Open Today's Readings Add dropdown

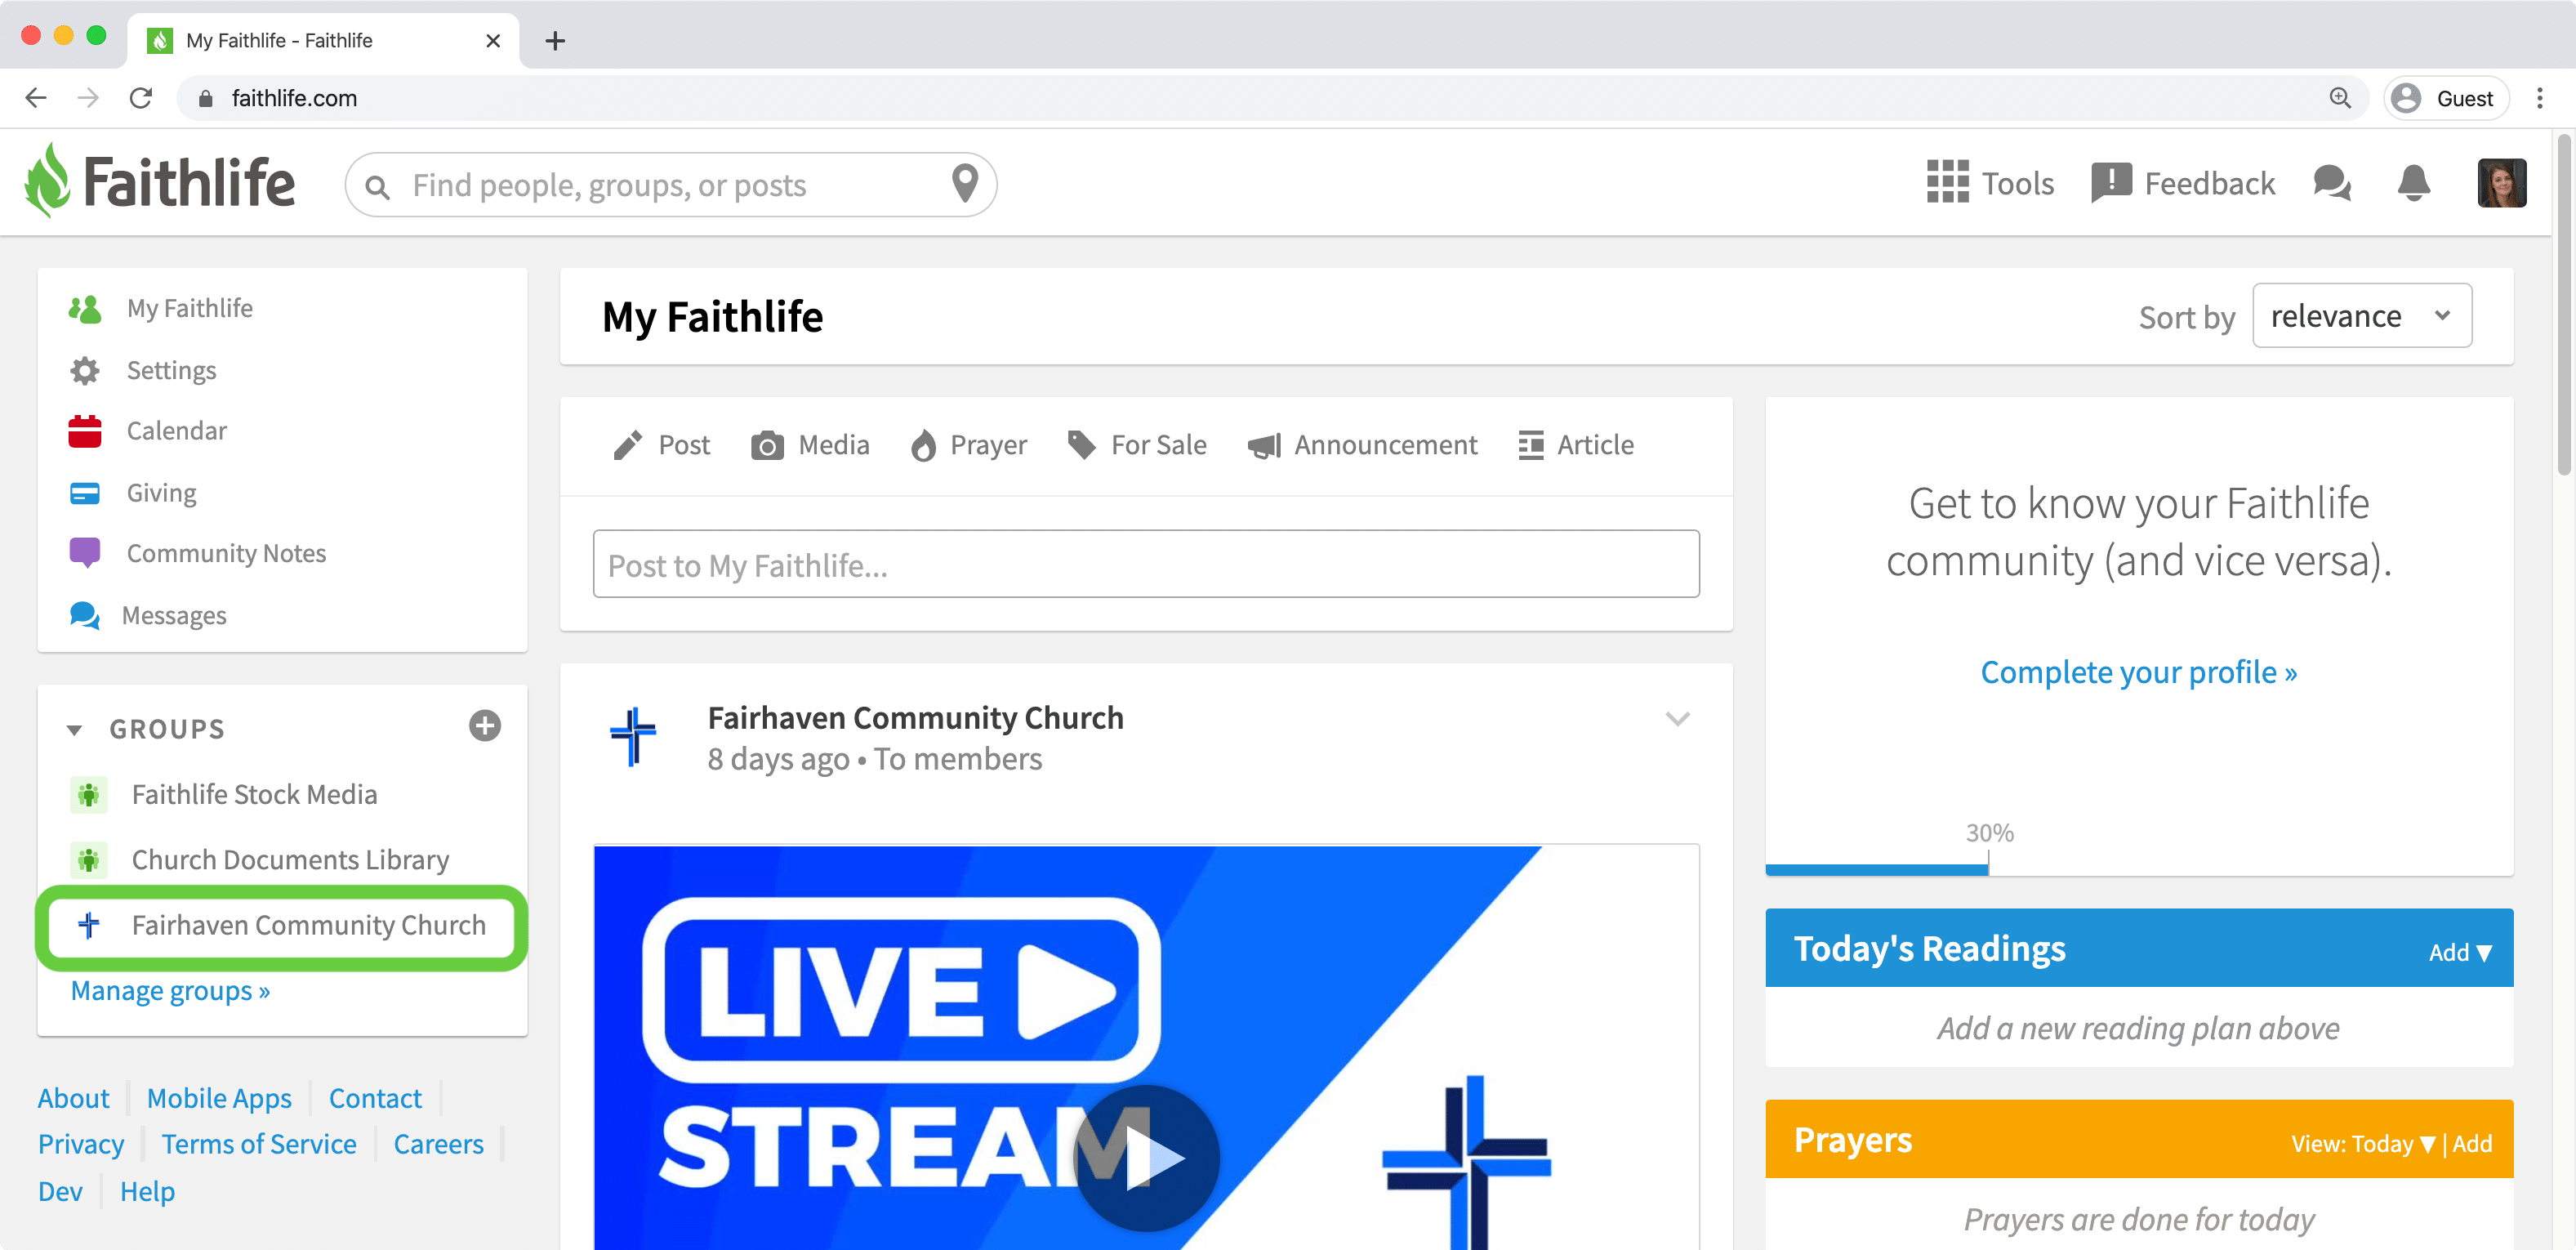[2459, 952]
